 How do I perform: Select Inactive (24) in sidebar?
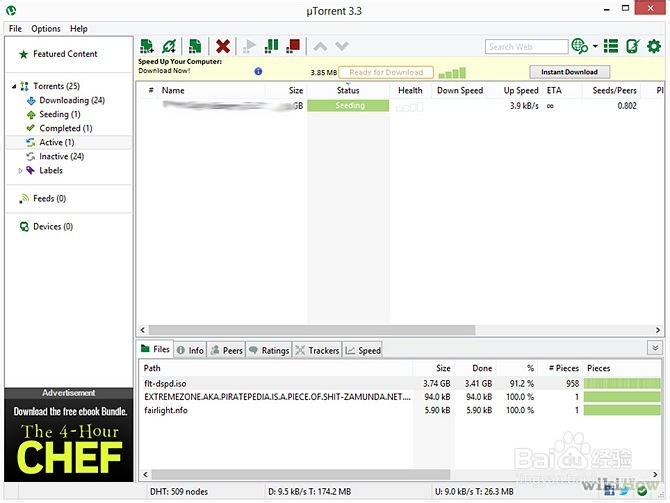click(x=62, y=156)
